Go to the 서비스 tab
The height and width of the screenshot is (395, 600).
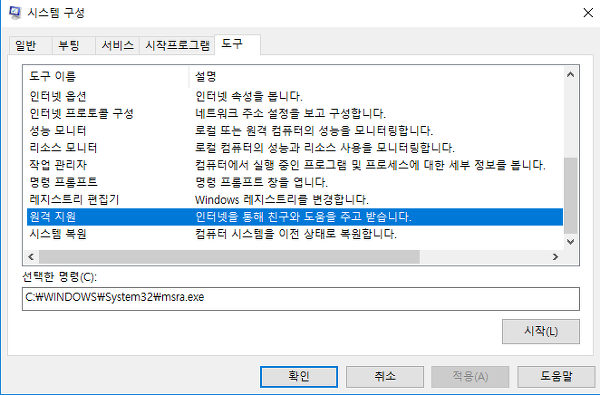[117, 46]
